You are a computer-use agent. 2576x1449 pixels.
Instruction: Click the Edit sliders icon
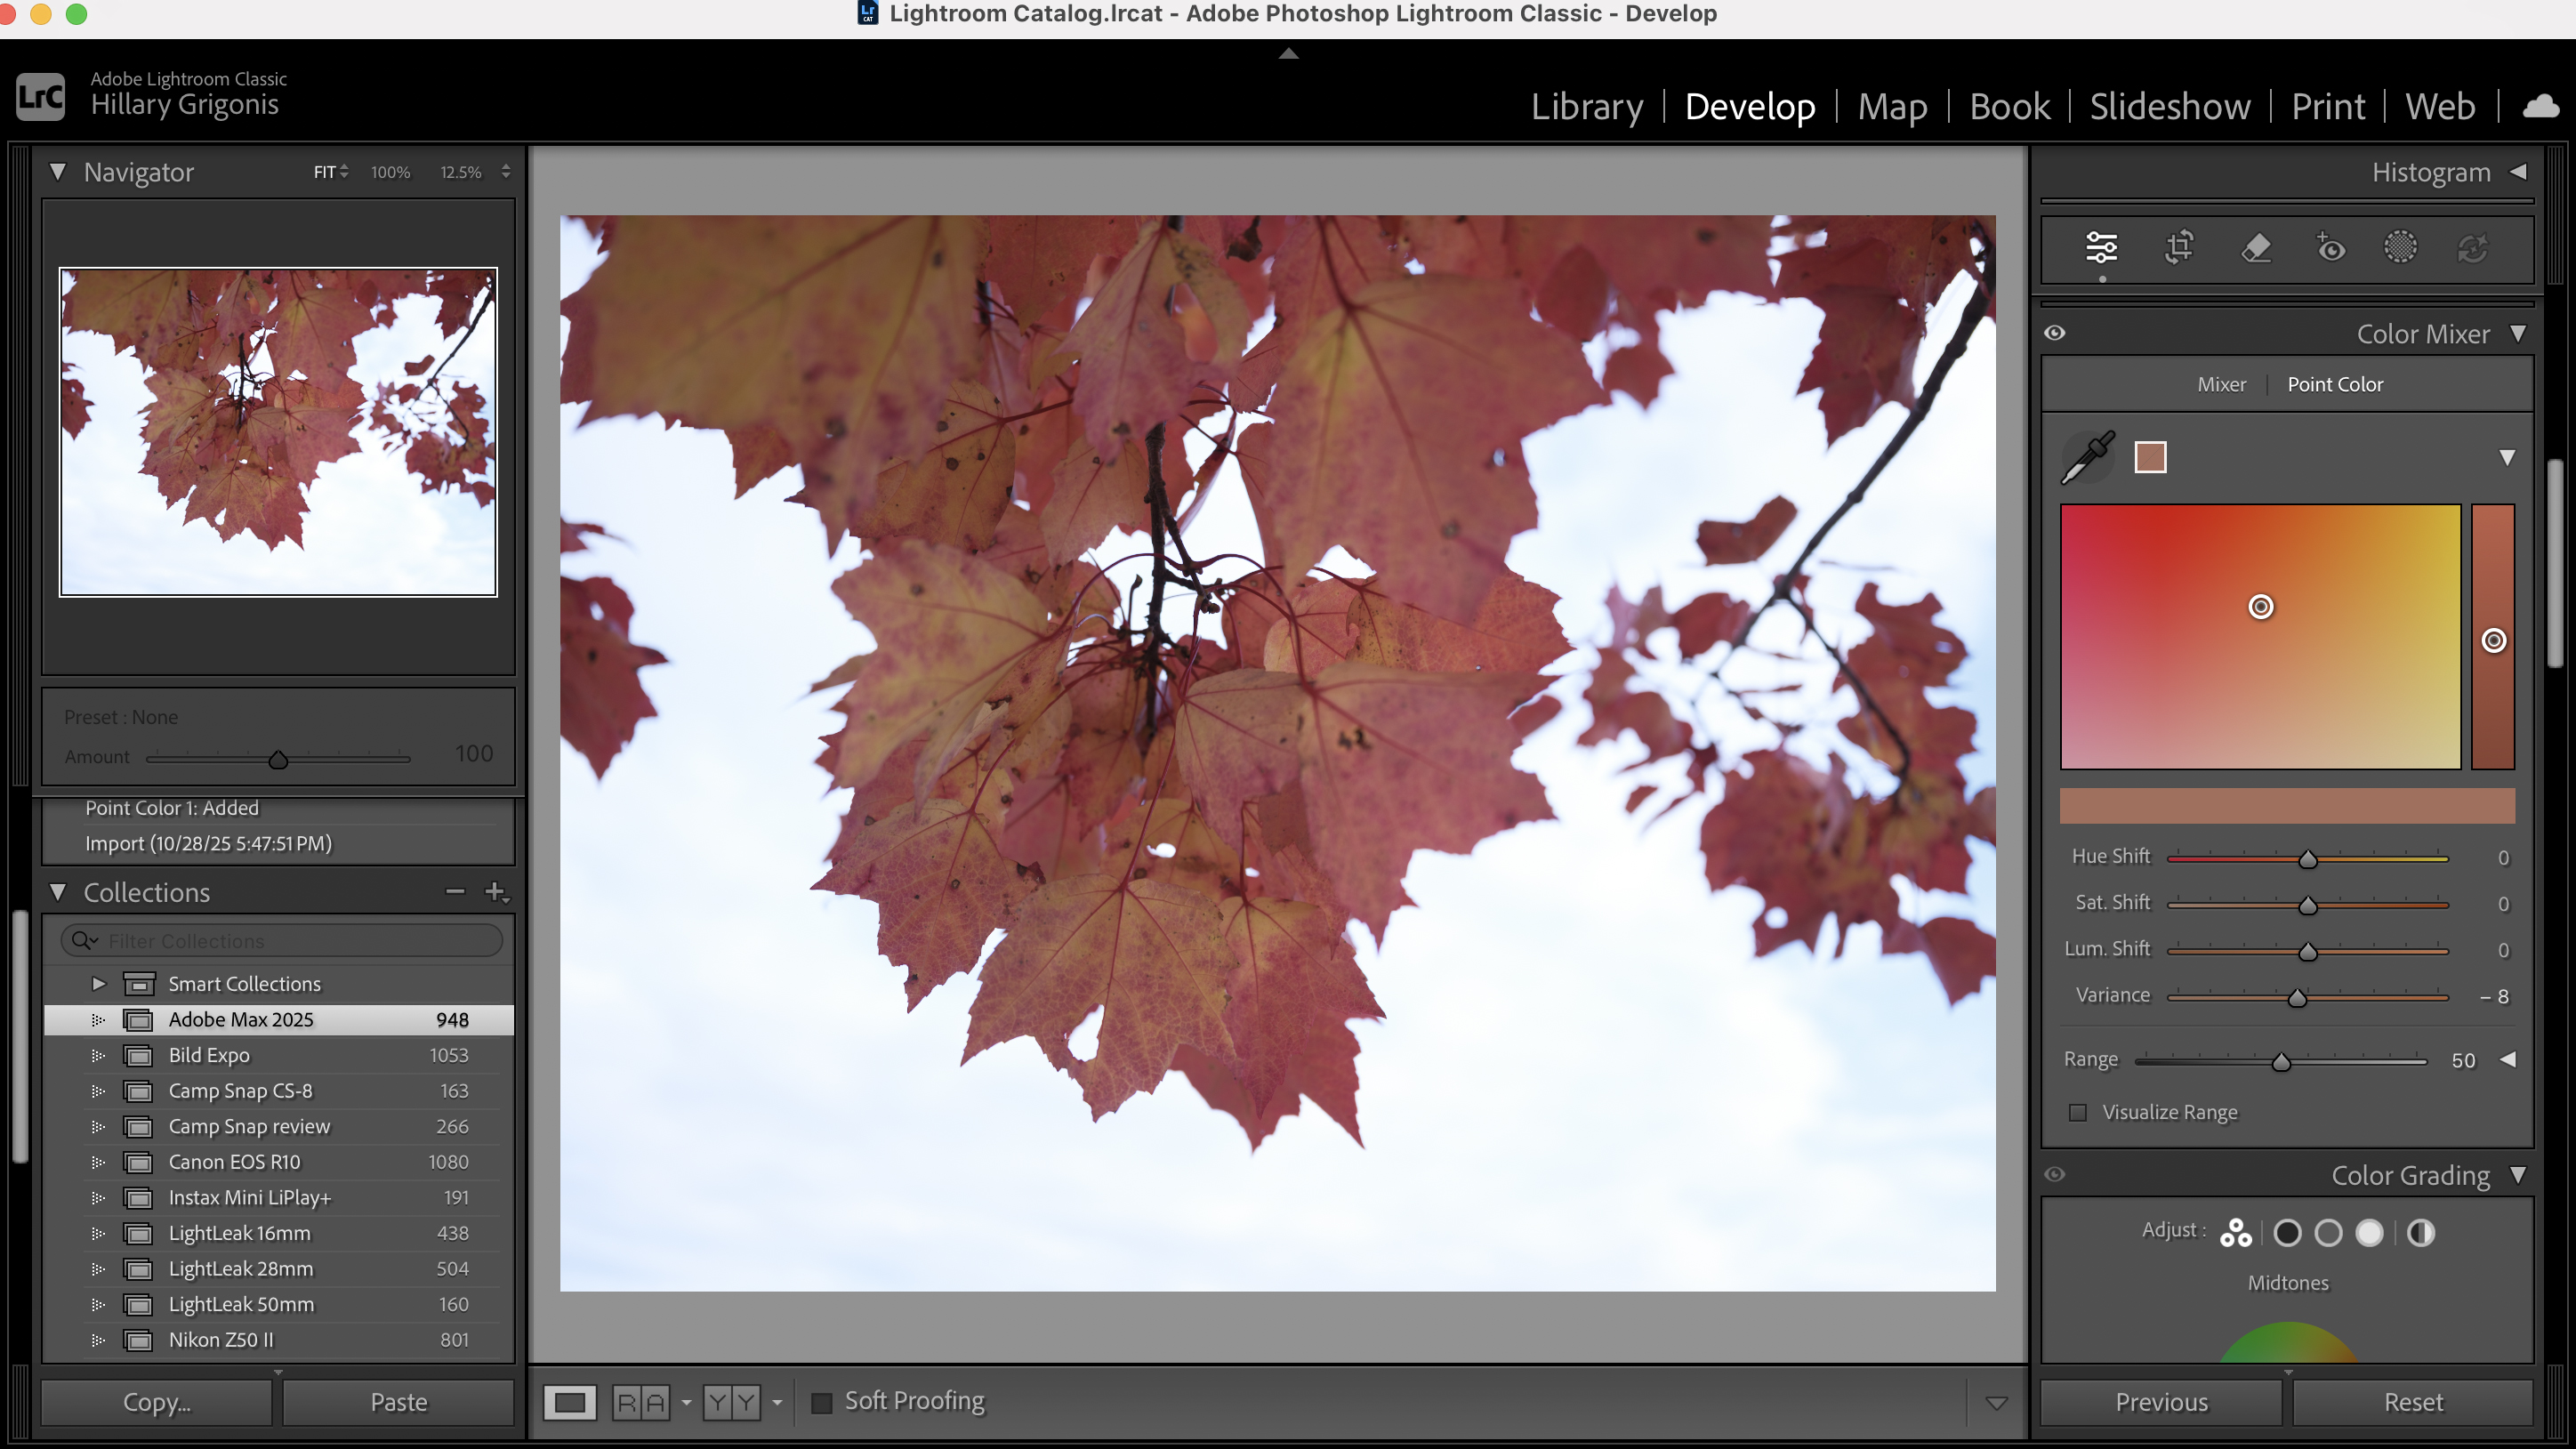2101,247
